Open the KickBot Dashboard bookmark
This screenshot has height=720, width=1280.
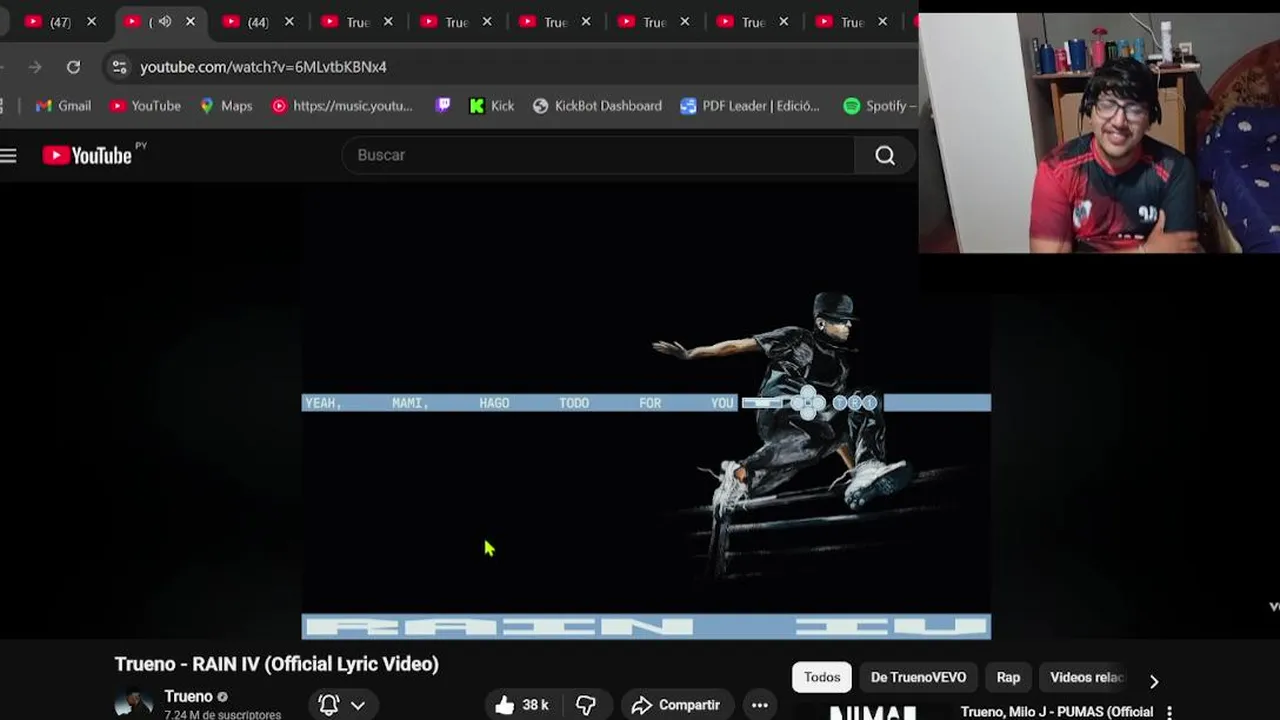(x=597, y=106)
